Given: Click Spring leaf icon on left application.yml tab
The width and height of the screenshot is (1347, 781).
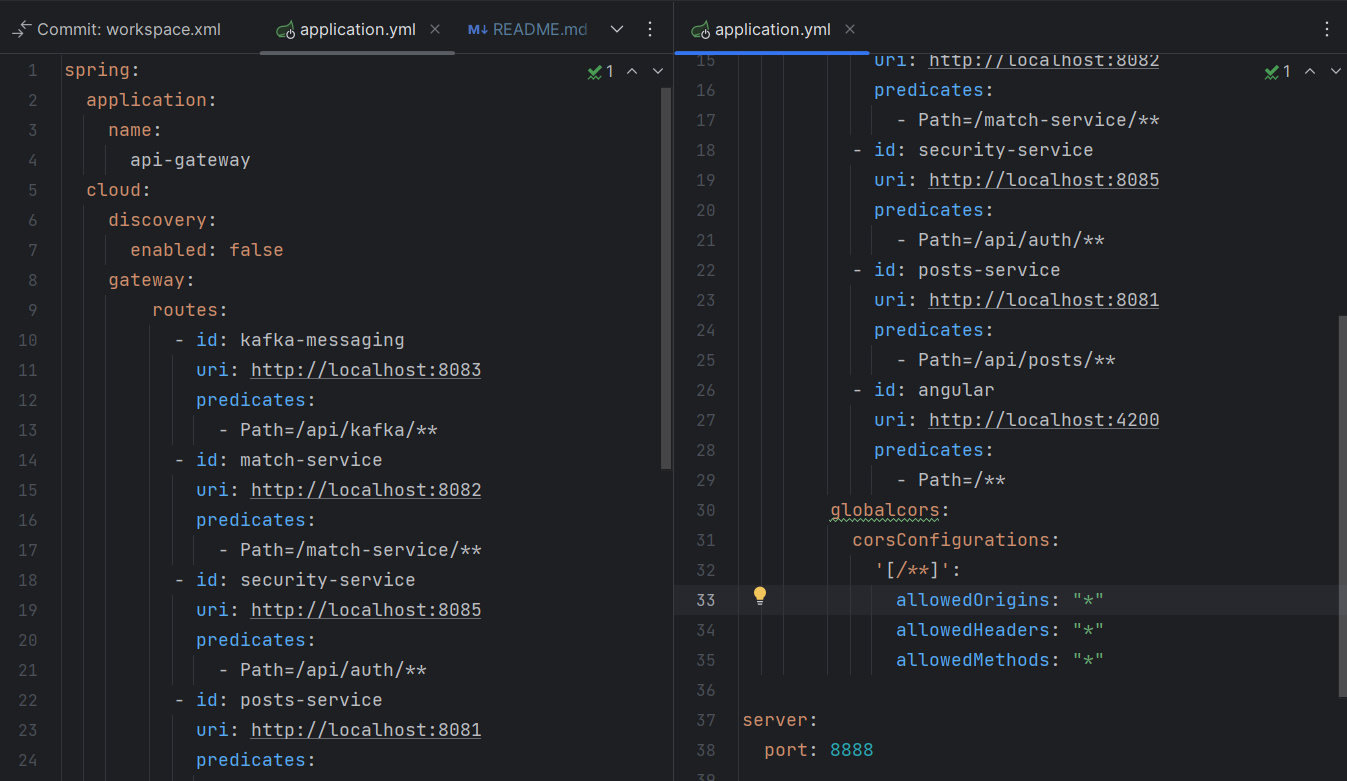Looking at the screenshot, I should (x=286, y=30).
